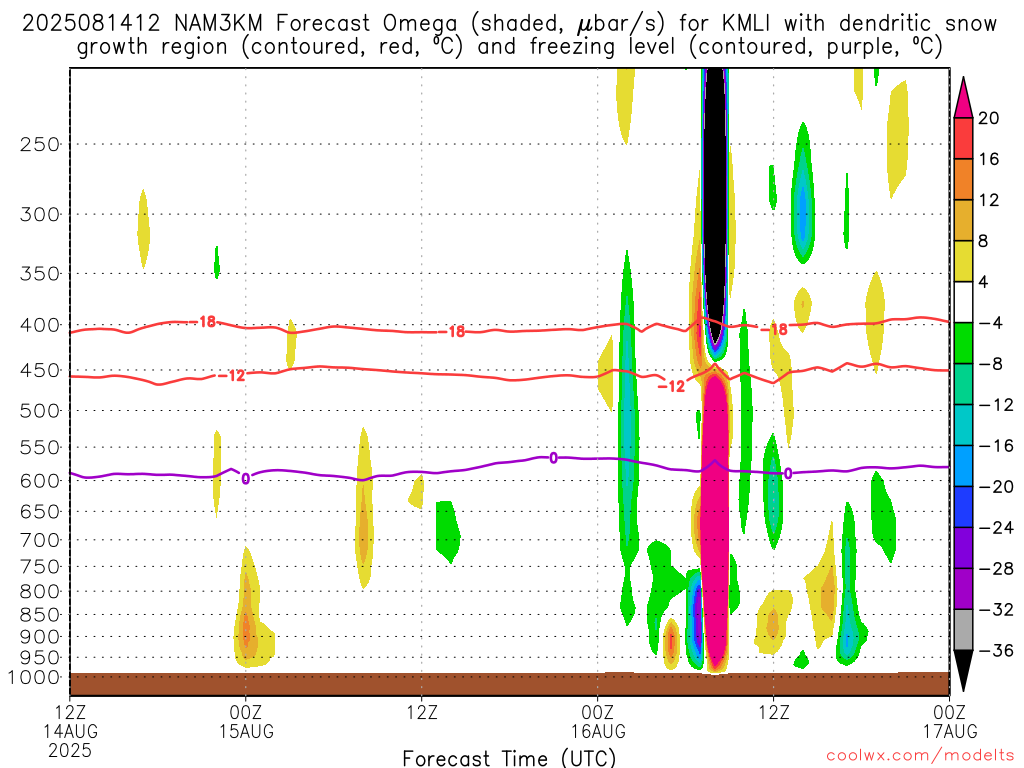Click the purple 0 freezing level label near 00Z 15AUG
1024x768 pixels.
(246, 479)
